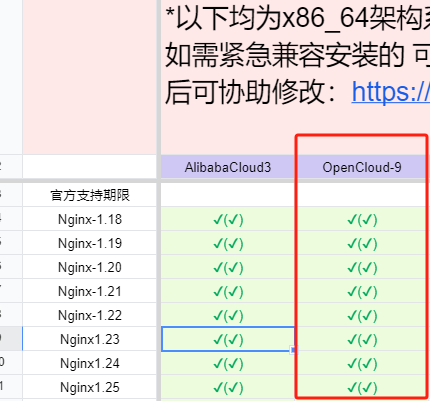The image size is (430, 401).
Task: Select the row header of the Nginx1.23 row
Action: 11,339
